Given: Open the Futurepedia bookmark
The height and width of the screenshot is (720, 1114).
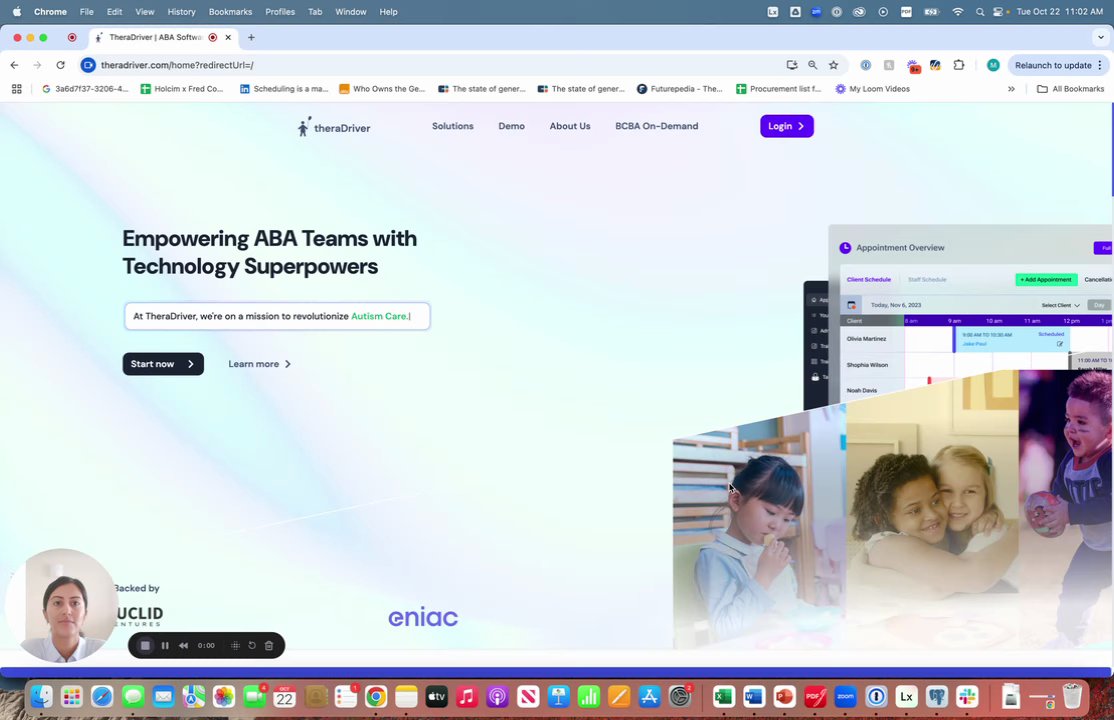Looking at the screenshot, I should click(x=679, y=89).
